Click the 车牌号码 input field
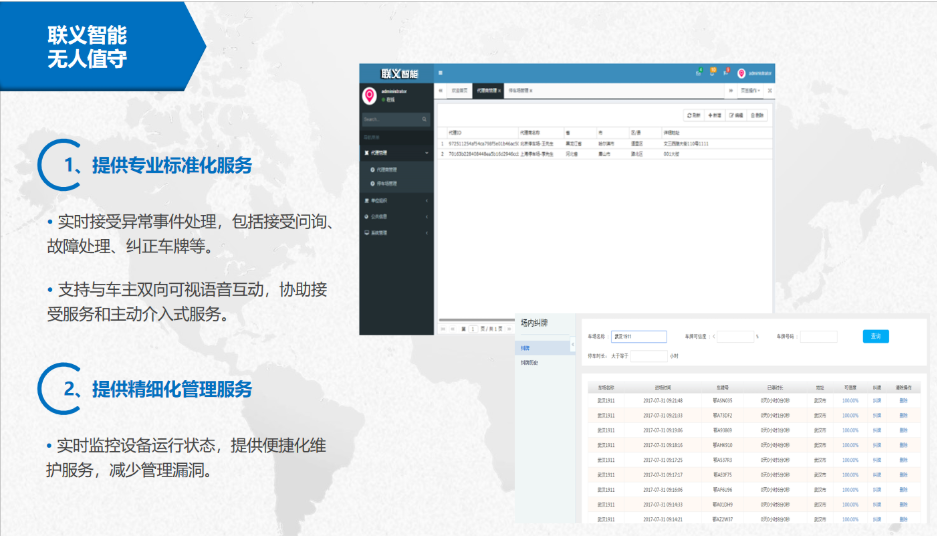This screenshot has height=536, width=937. 819,336
